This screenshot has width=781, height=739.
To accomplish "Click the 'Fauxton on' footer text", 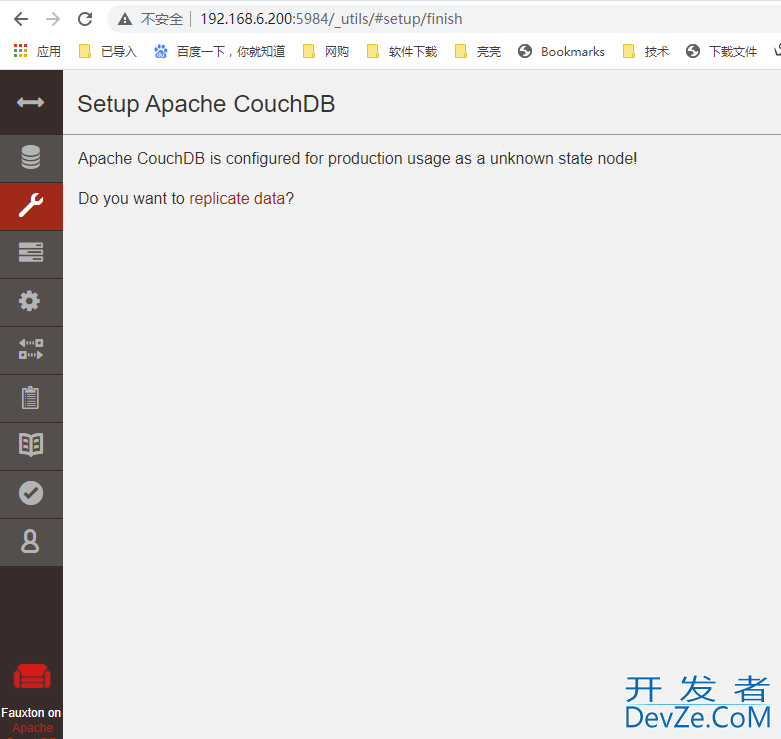I will pos(31,713).
